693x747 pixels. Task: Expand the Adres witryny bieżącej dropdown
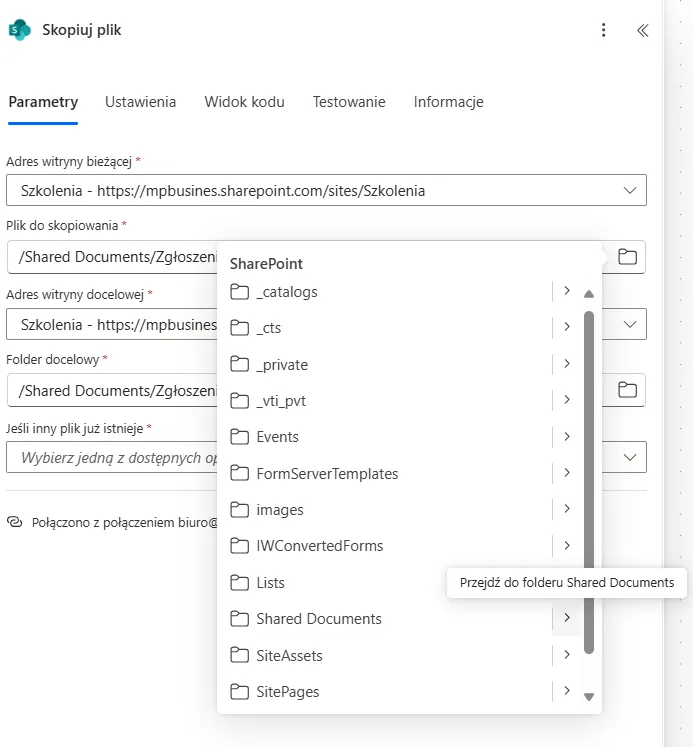(630, 190)
